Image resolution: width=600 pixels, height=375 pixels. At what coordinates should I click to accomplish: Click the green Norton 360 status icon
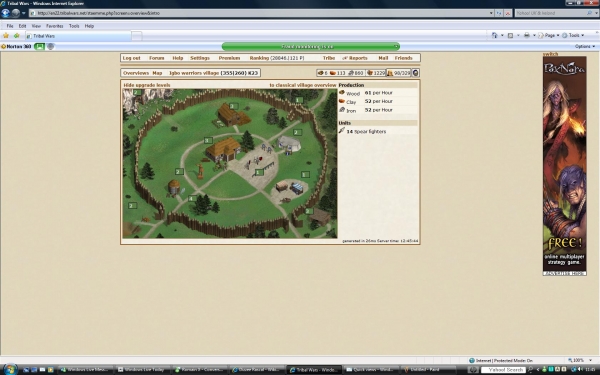(x=39, y=46)
